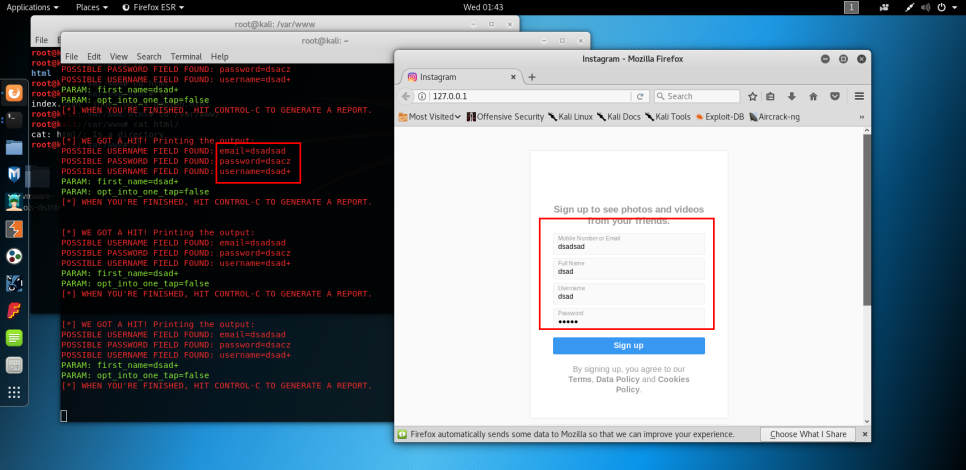
Task: Open a new tab in Firefox
Action: coord(532,78)
